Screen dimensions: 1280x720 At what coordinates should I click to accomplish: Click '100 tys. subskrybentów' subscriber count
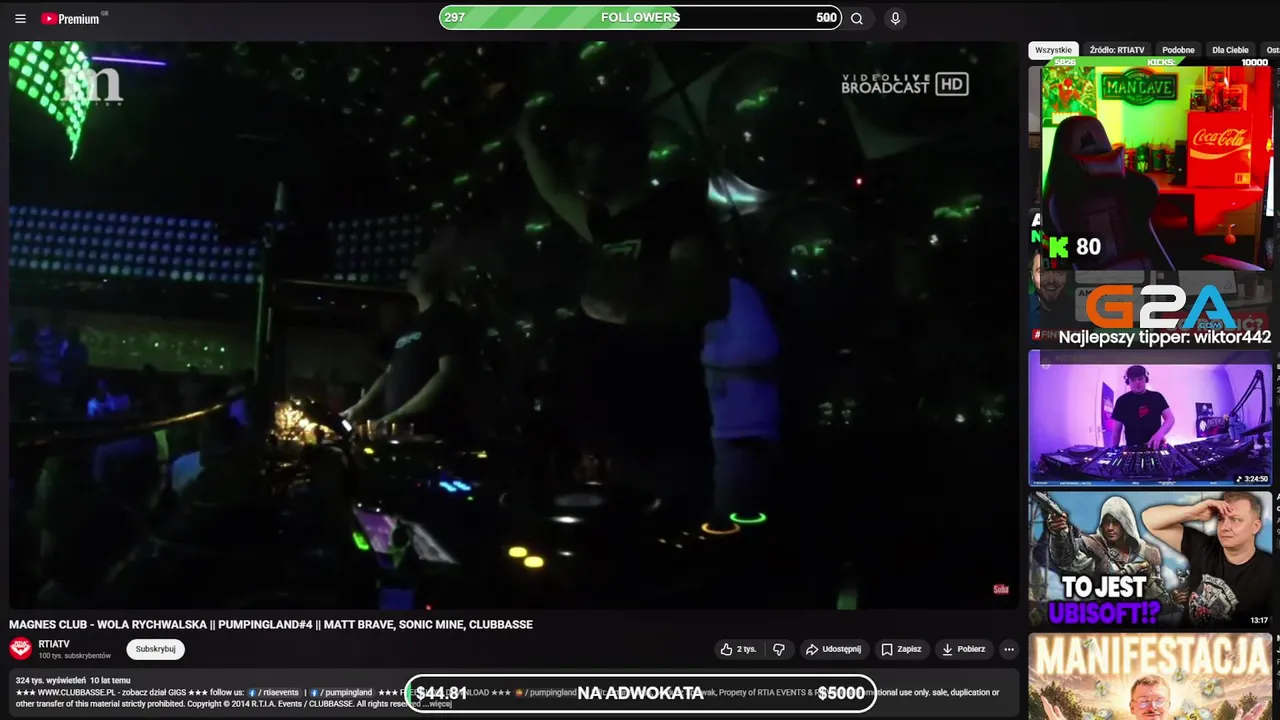click(x=75, y=656)
